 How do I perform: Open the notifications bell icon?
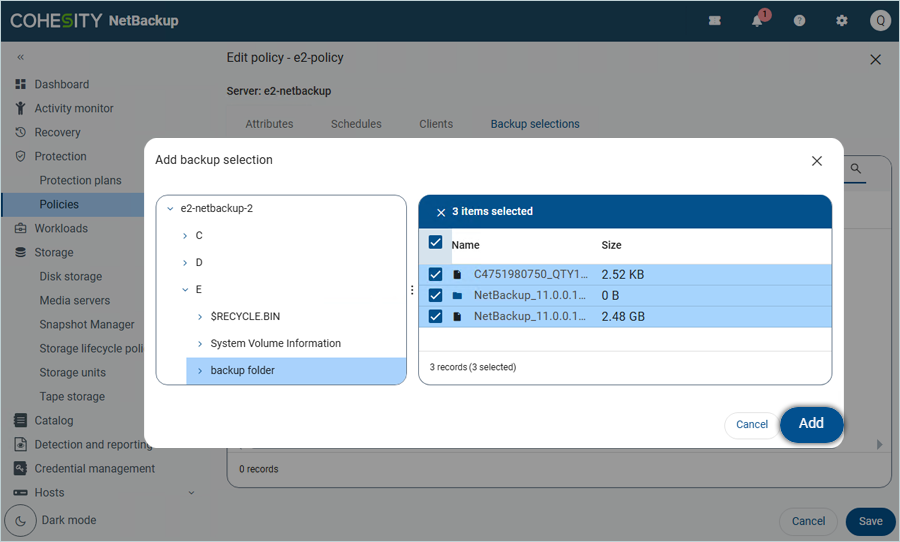pos(758,21)
